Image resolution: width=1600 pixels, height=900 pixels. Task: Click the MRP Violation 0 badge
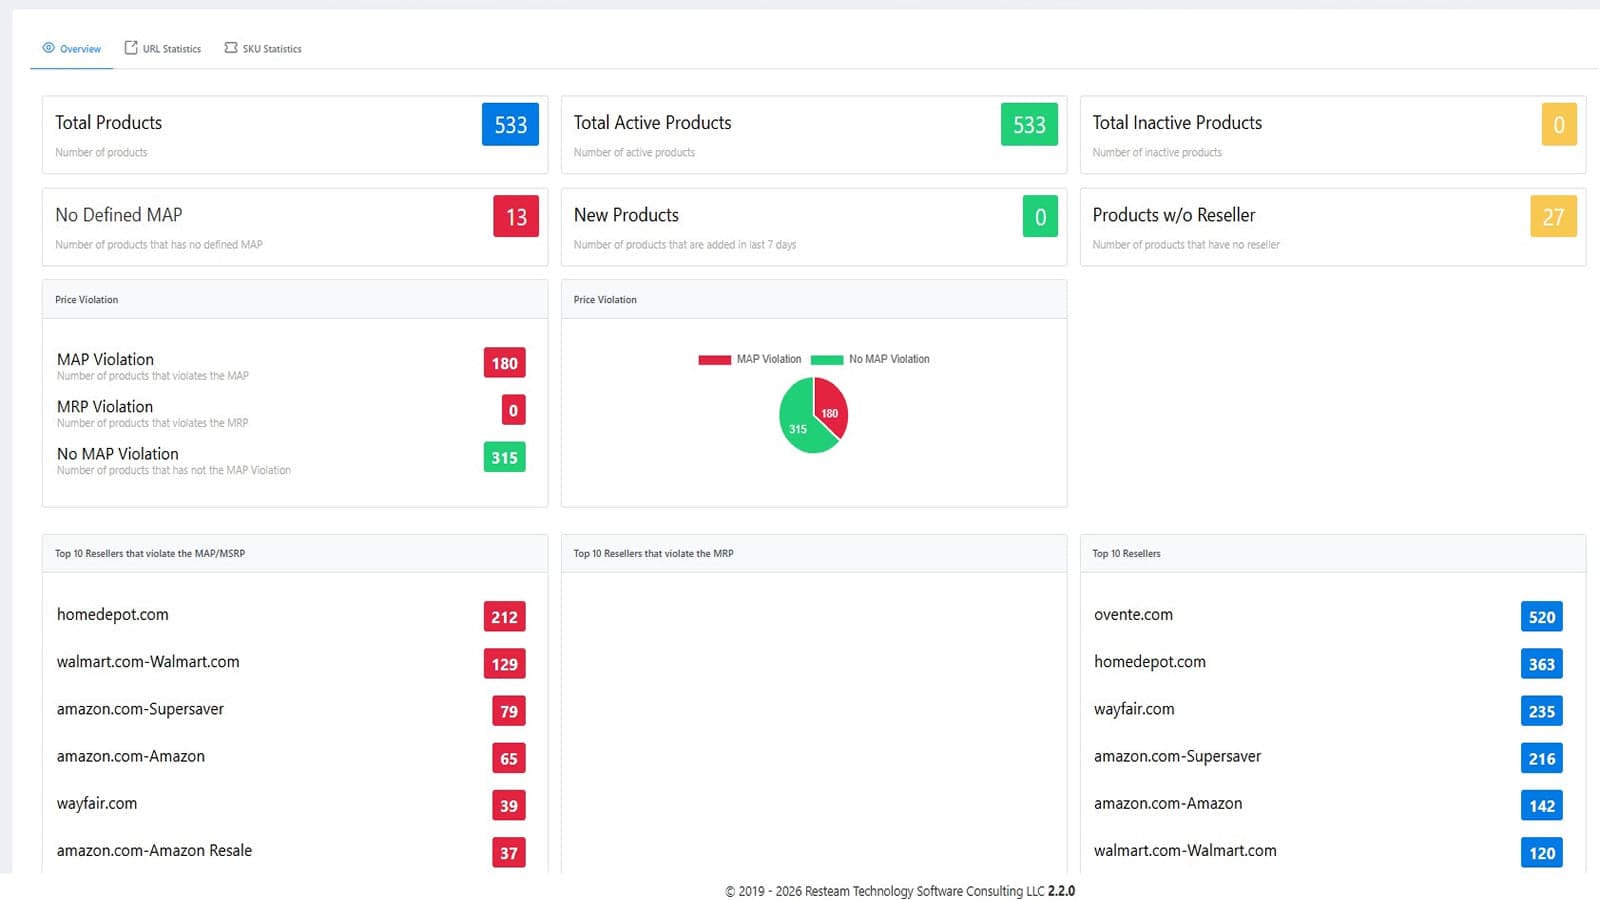[x=513, y=410]
